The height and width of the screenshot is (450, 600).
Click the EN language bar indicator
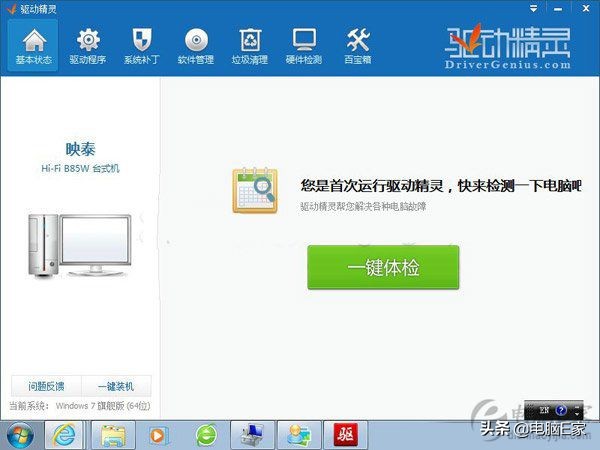[544, 410]
